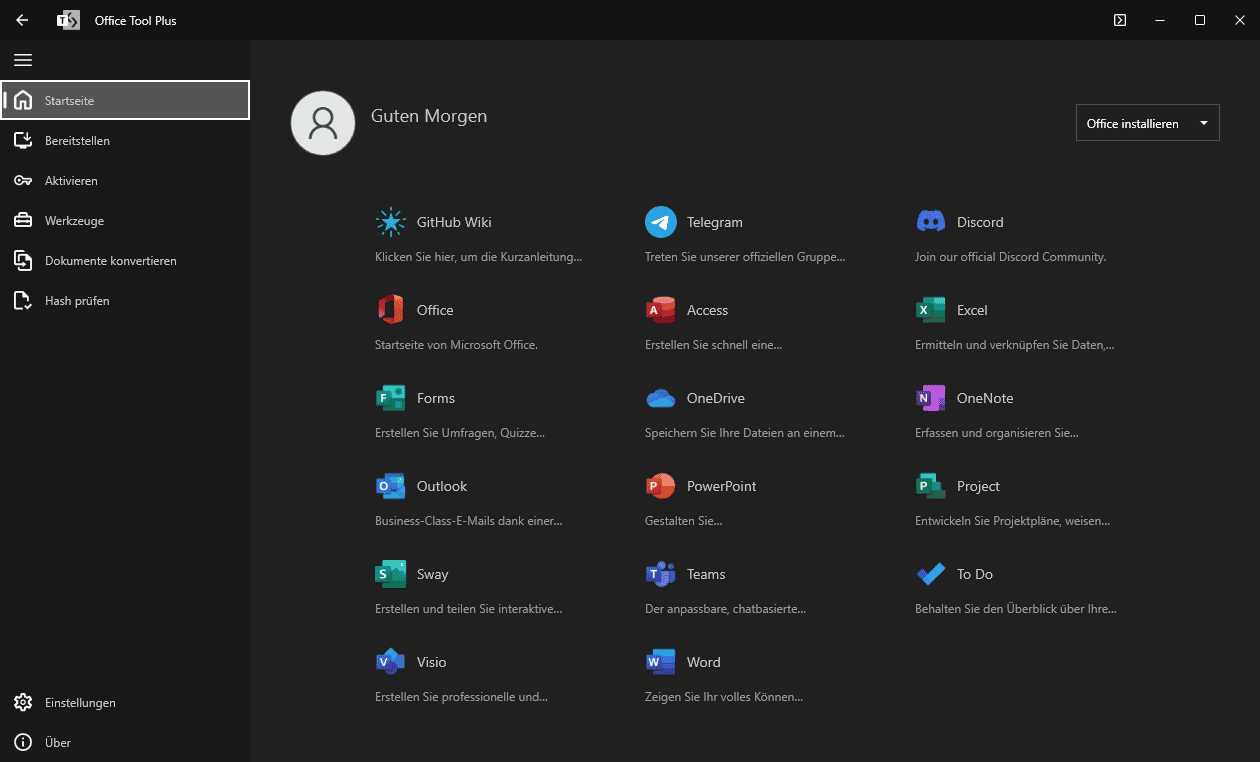Click the Visio app icon

pos(390,662)
